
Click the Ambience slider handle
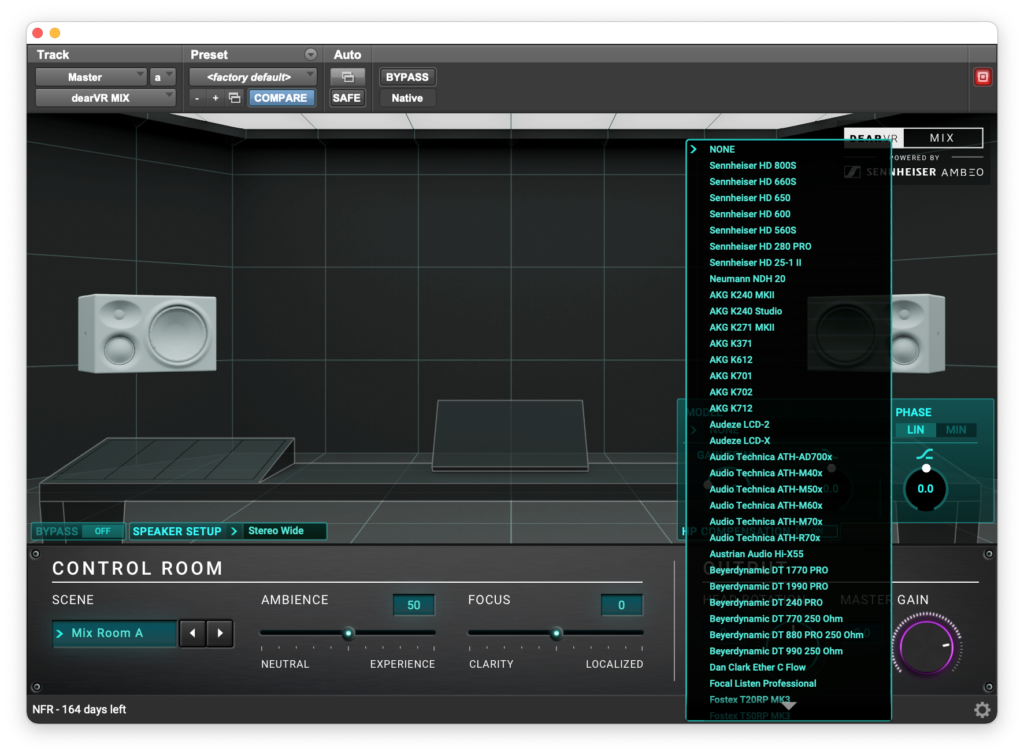click(348, 633)
